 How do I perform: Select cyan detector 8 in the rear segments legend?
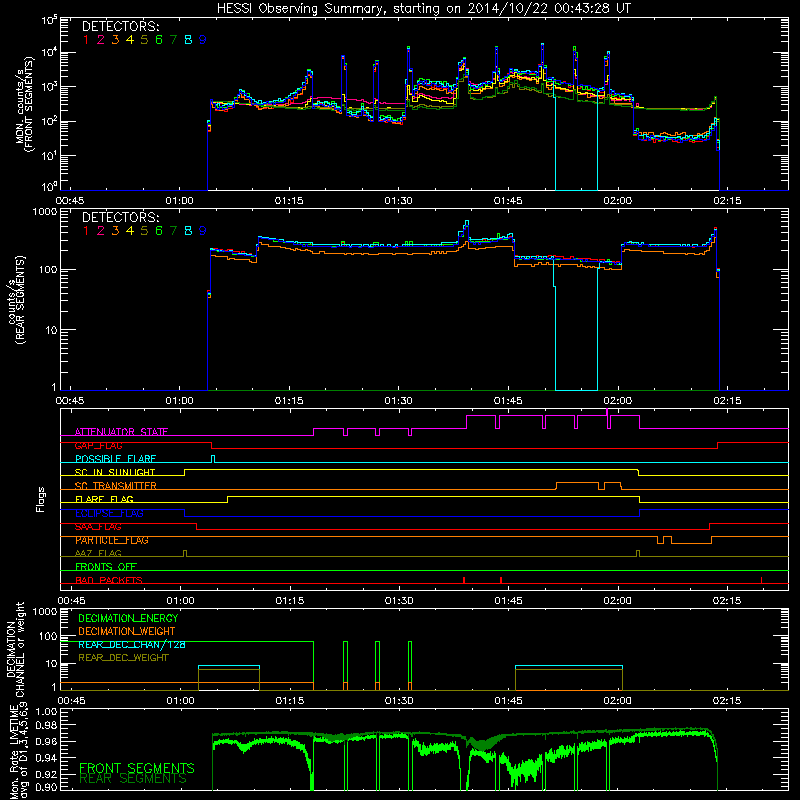[x=188, y=231]
